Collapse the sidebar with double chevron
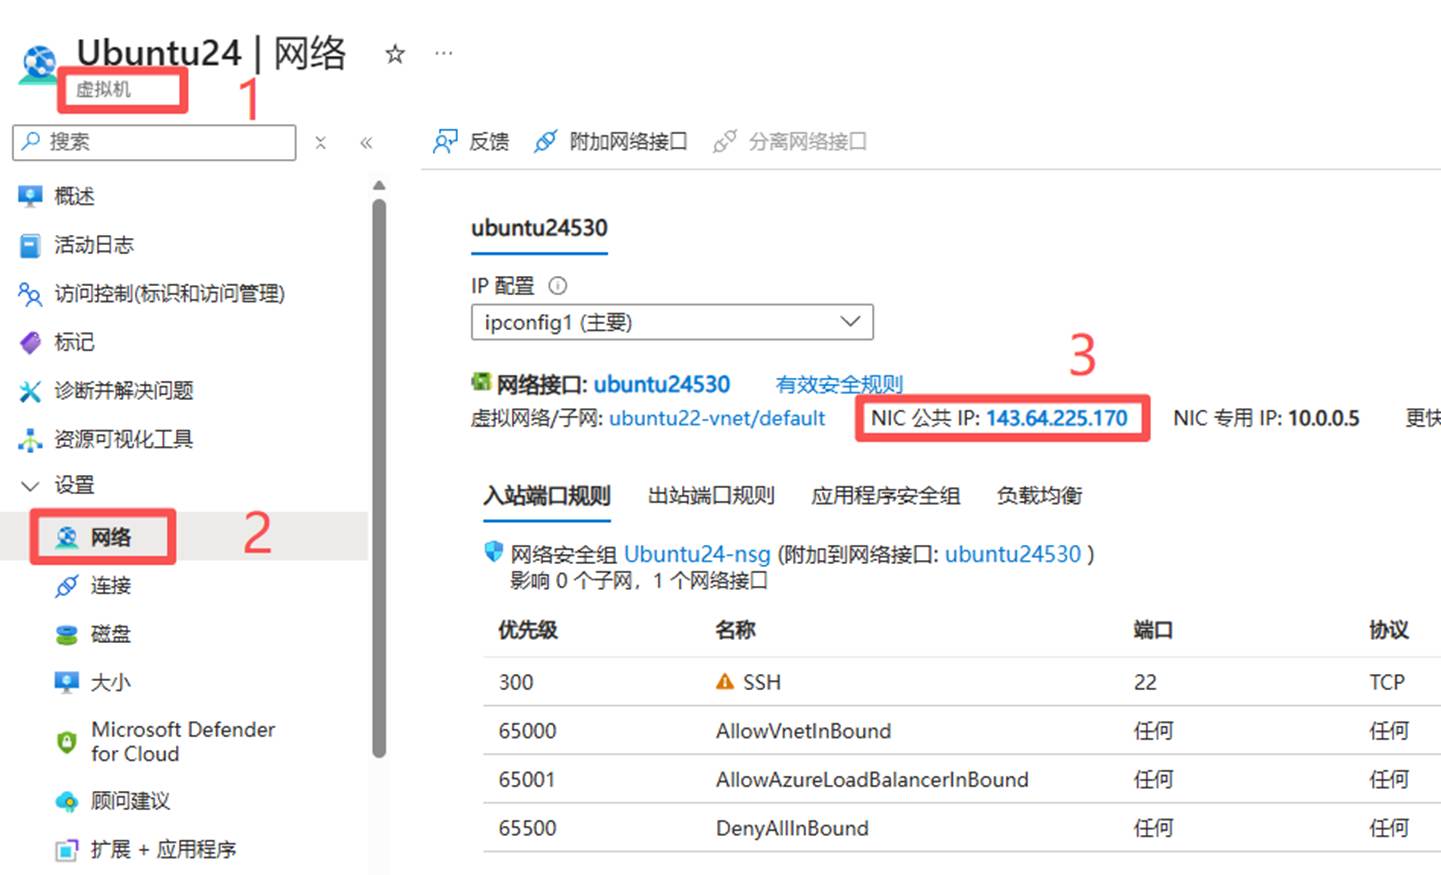1441x875 pixels. click(366, 143)
